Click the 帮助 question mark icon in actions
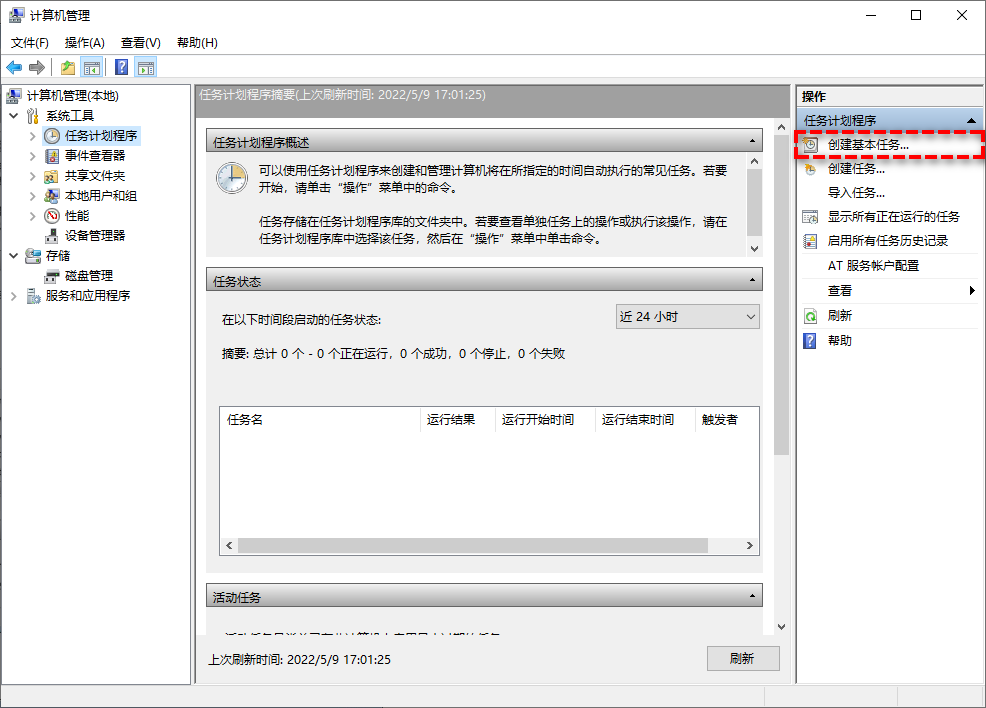This screenshot has height=708, width=986. 811,341
